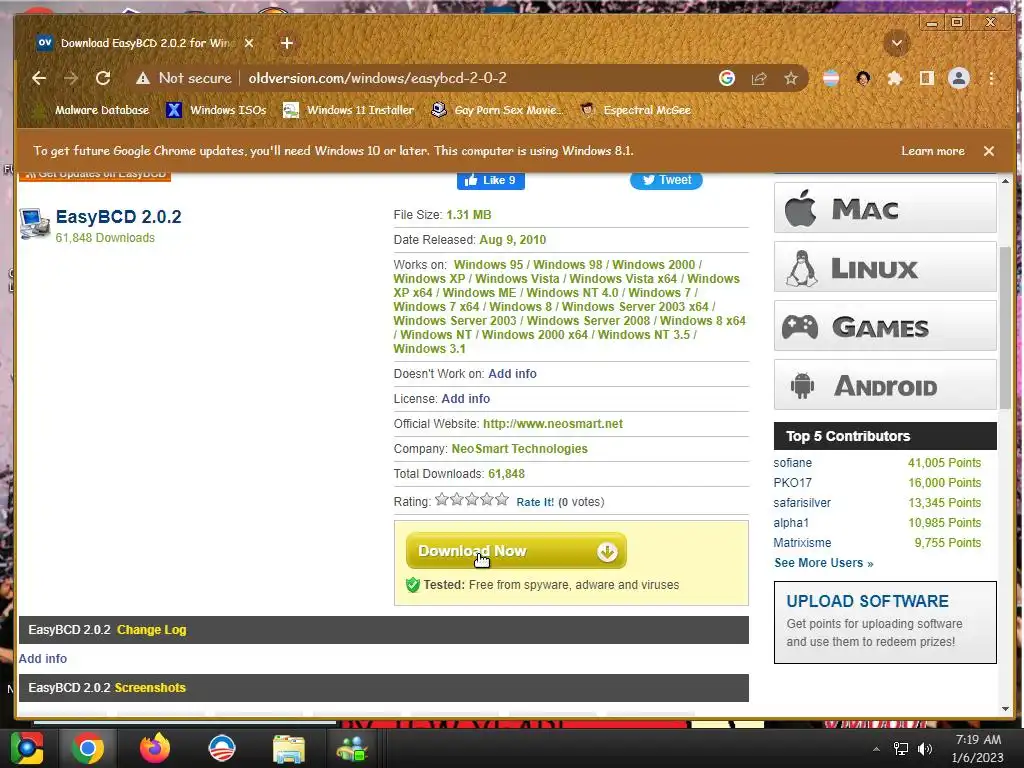Add info for Doesn't Work on

[x=513, y=374]
